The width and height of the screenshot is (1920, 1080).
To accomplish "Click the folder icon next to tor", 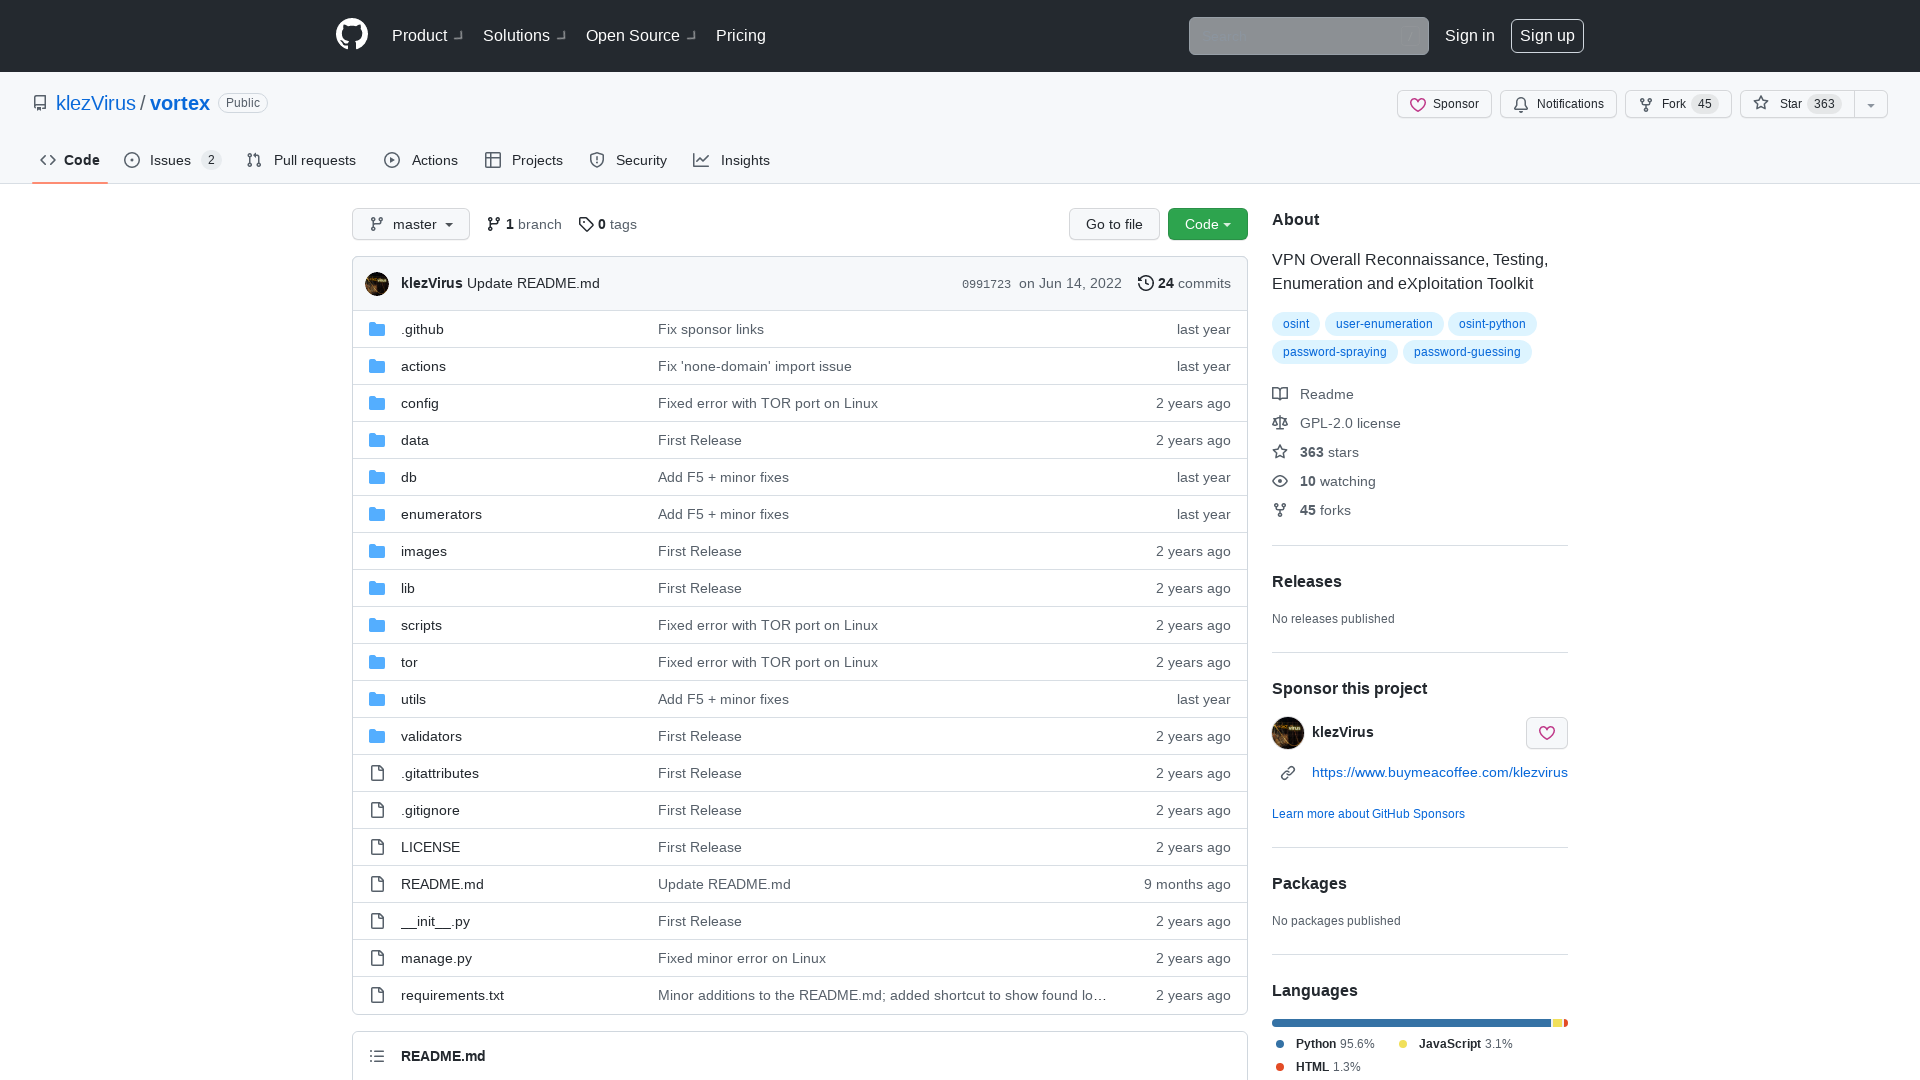I will click(377, 662).
